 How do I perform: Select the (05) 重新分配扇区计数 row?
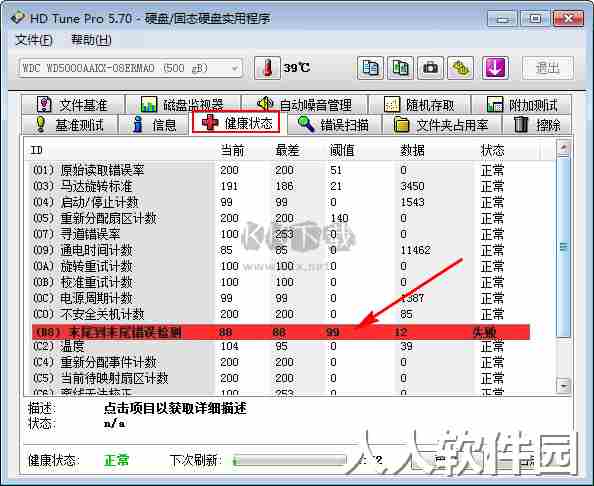(280, 218)
